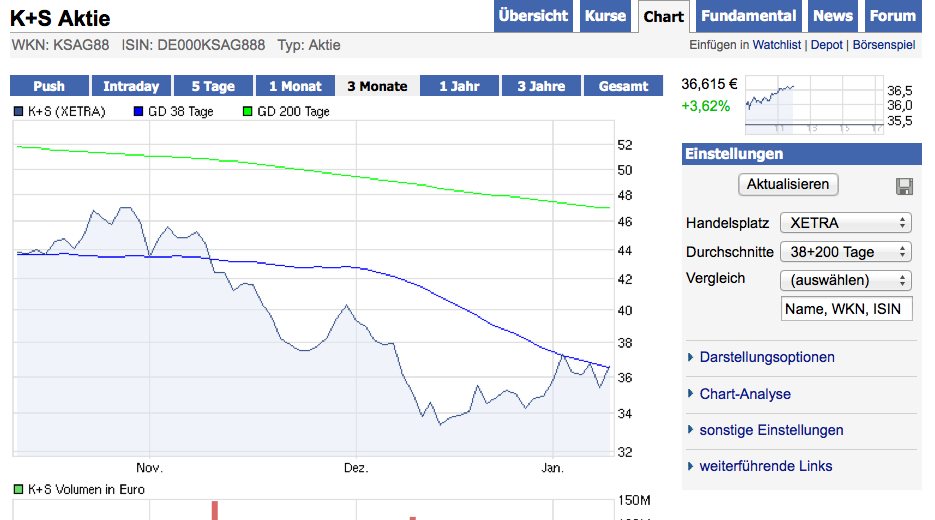Open the Handelsplatz XETRA dropdown
This screenshot has height=520, width=935.
click(846, 223)
